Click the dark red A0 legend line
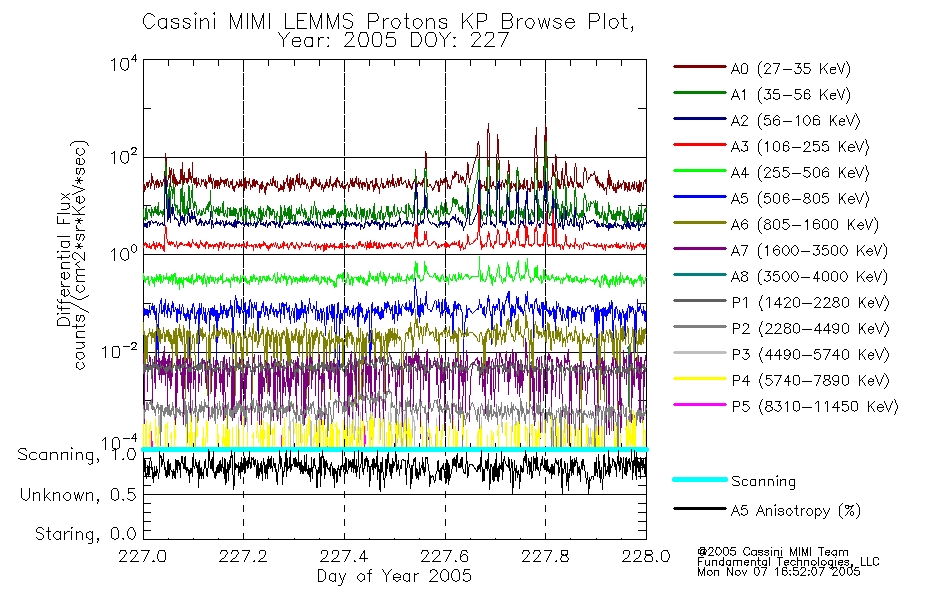This screenshot has height=600, width=950. (699, 67)
